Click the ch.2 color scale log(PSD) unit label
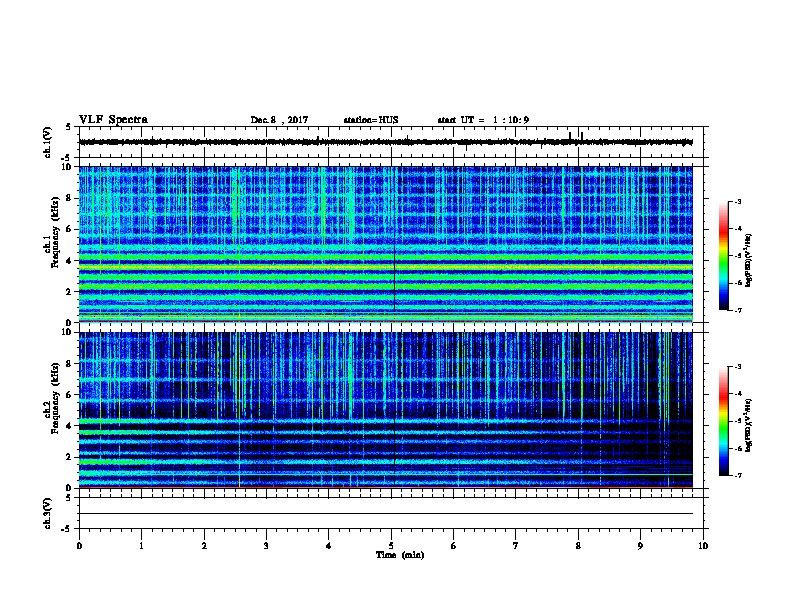The width and height of the screenshot is (792, 612). pyautogui.click(x=749, y=425)
